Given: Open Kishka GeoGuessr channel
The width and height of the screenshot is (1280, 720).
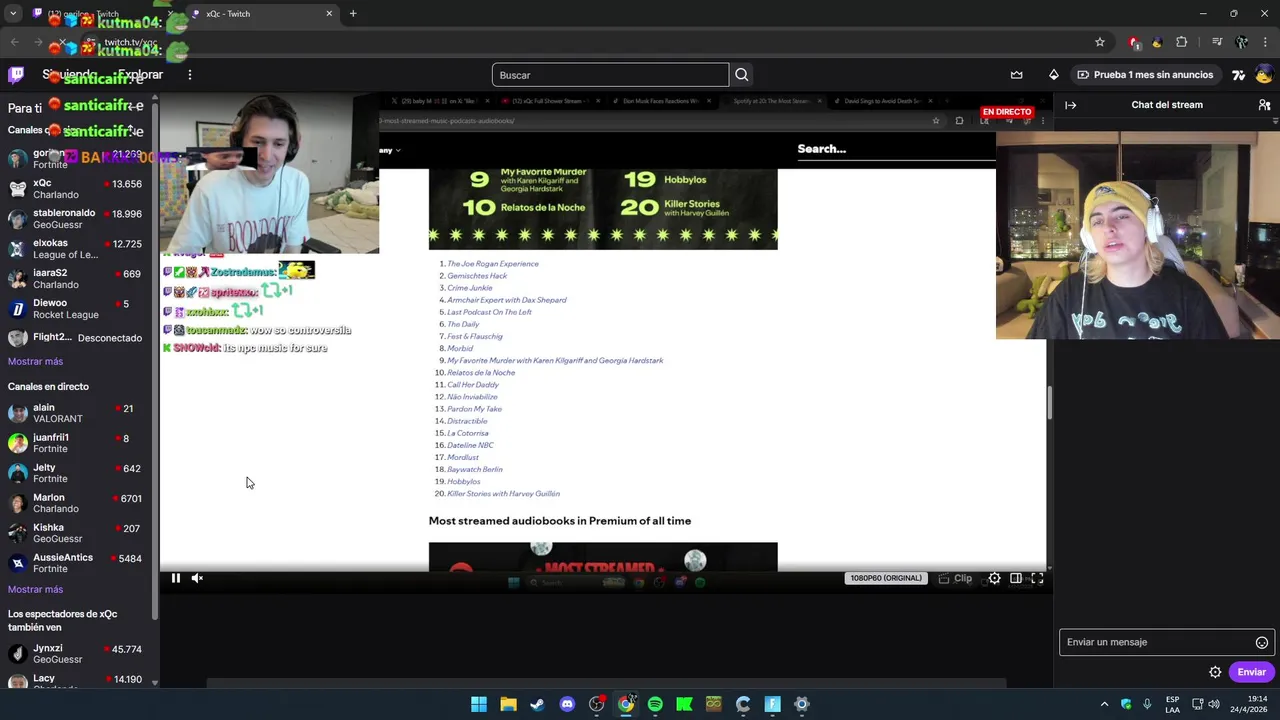Looking at the screenshot, I should (76, 534).
